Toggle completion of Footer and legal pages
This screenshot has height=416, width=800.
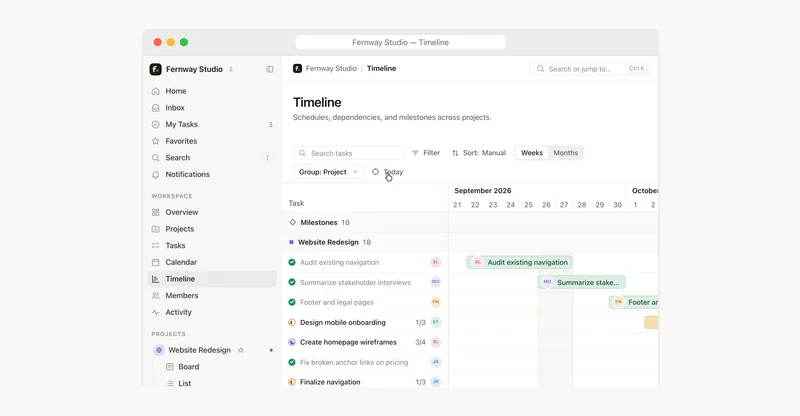pyautogui.click(x=292, y=302)
